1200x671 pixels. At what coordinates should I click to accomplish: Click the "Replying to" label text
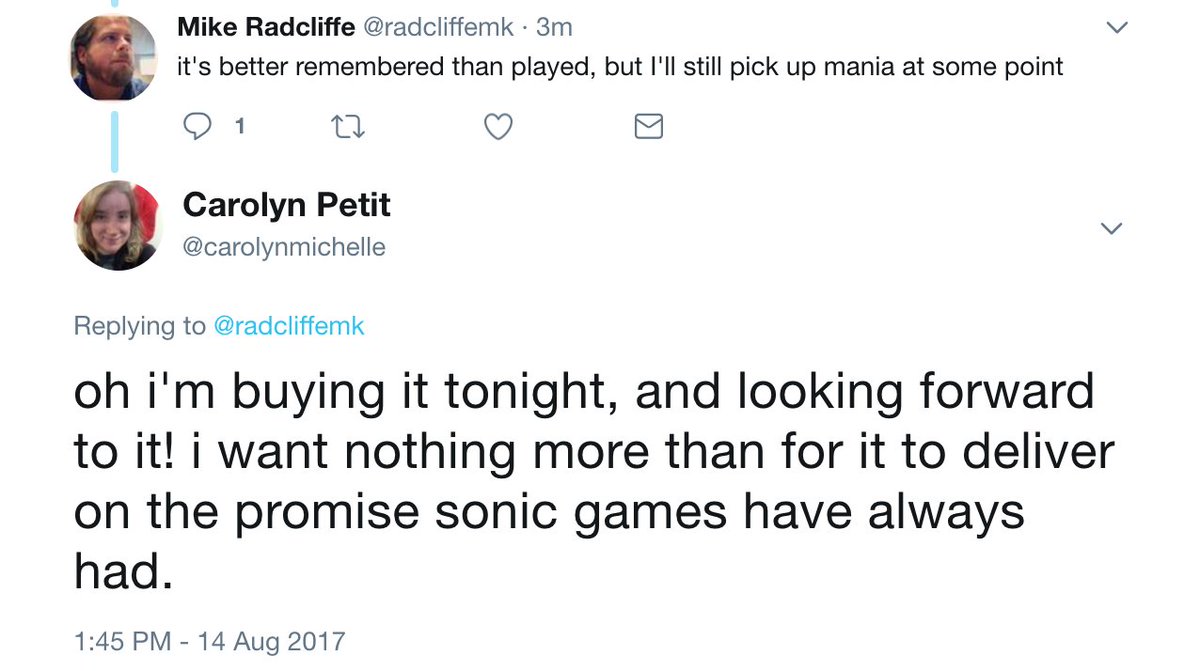pos(139,326)
